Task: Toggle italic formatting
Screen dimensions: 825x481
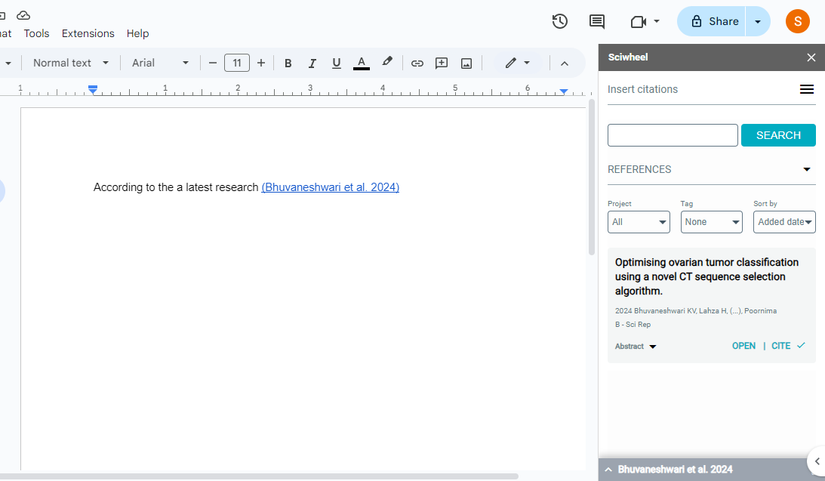Action: point(312,63)
